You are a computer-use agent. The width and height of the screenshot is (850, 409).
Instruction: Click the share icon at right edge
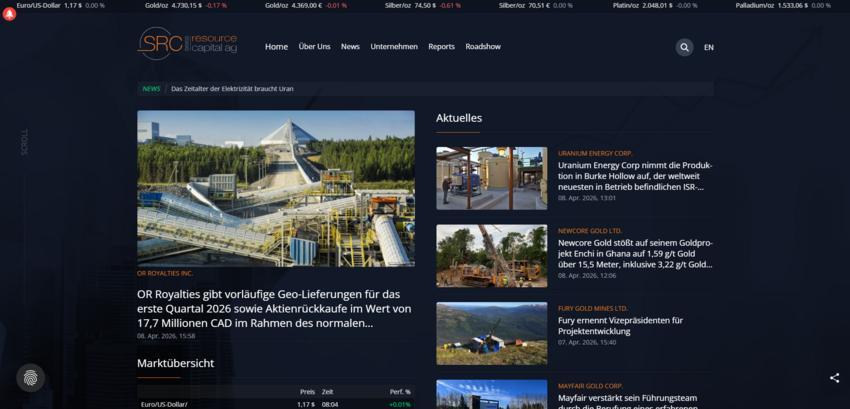[x=834, y=378]
